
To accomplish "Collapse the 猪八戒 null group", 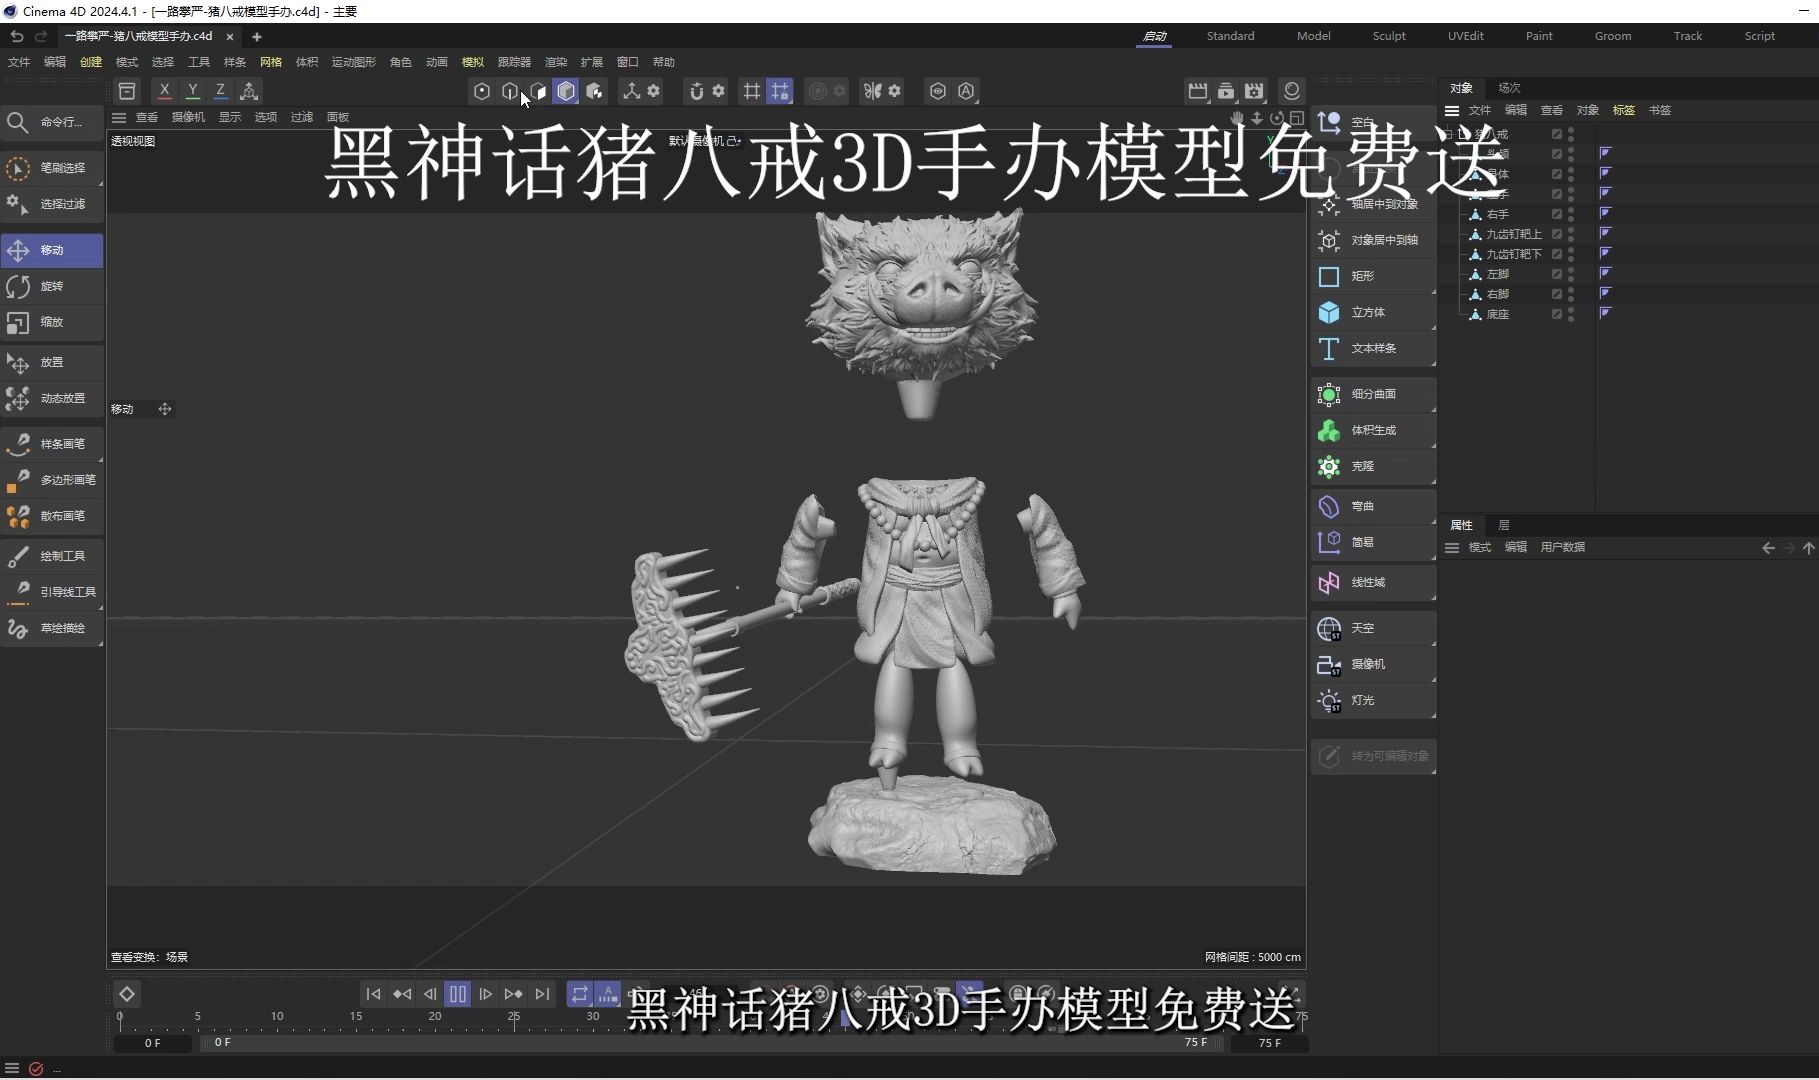I will click(x=1449, y=134).
